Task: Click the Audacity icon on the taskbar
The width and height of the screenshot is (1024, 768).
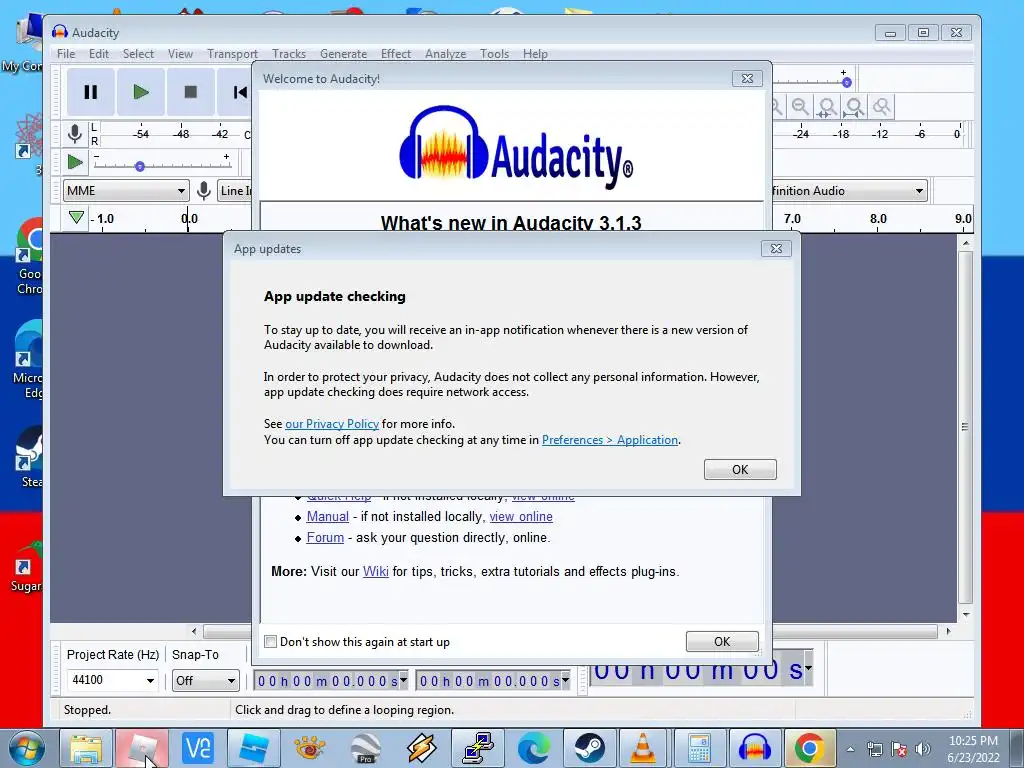Action: pos(754,748)
